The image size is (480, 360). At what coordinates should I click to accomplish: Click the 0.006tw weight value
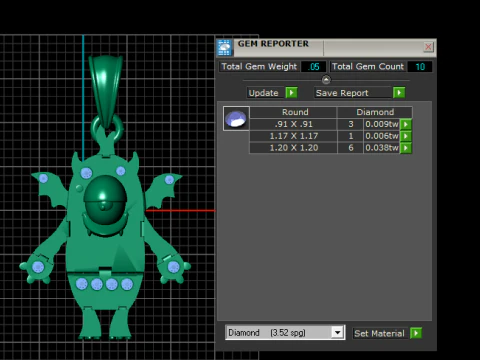[x=382, y=136]
